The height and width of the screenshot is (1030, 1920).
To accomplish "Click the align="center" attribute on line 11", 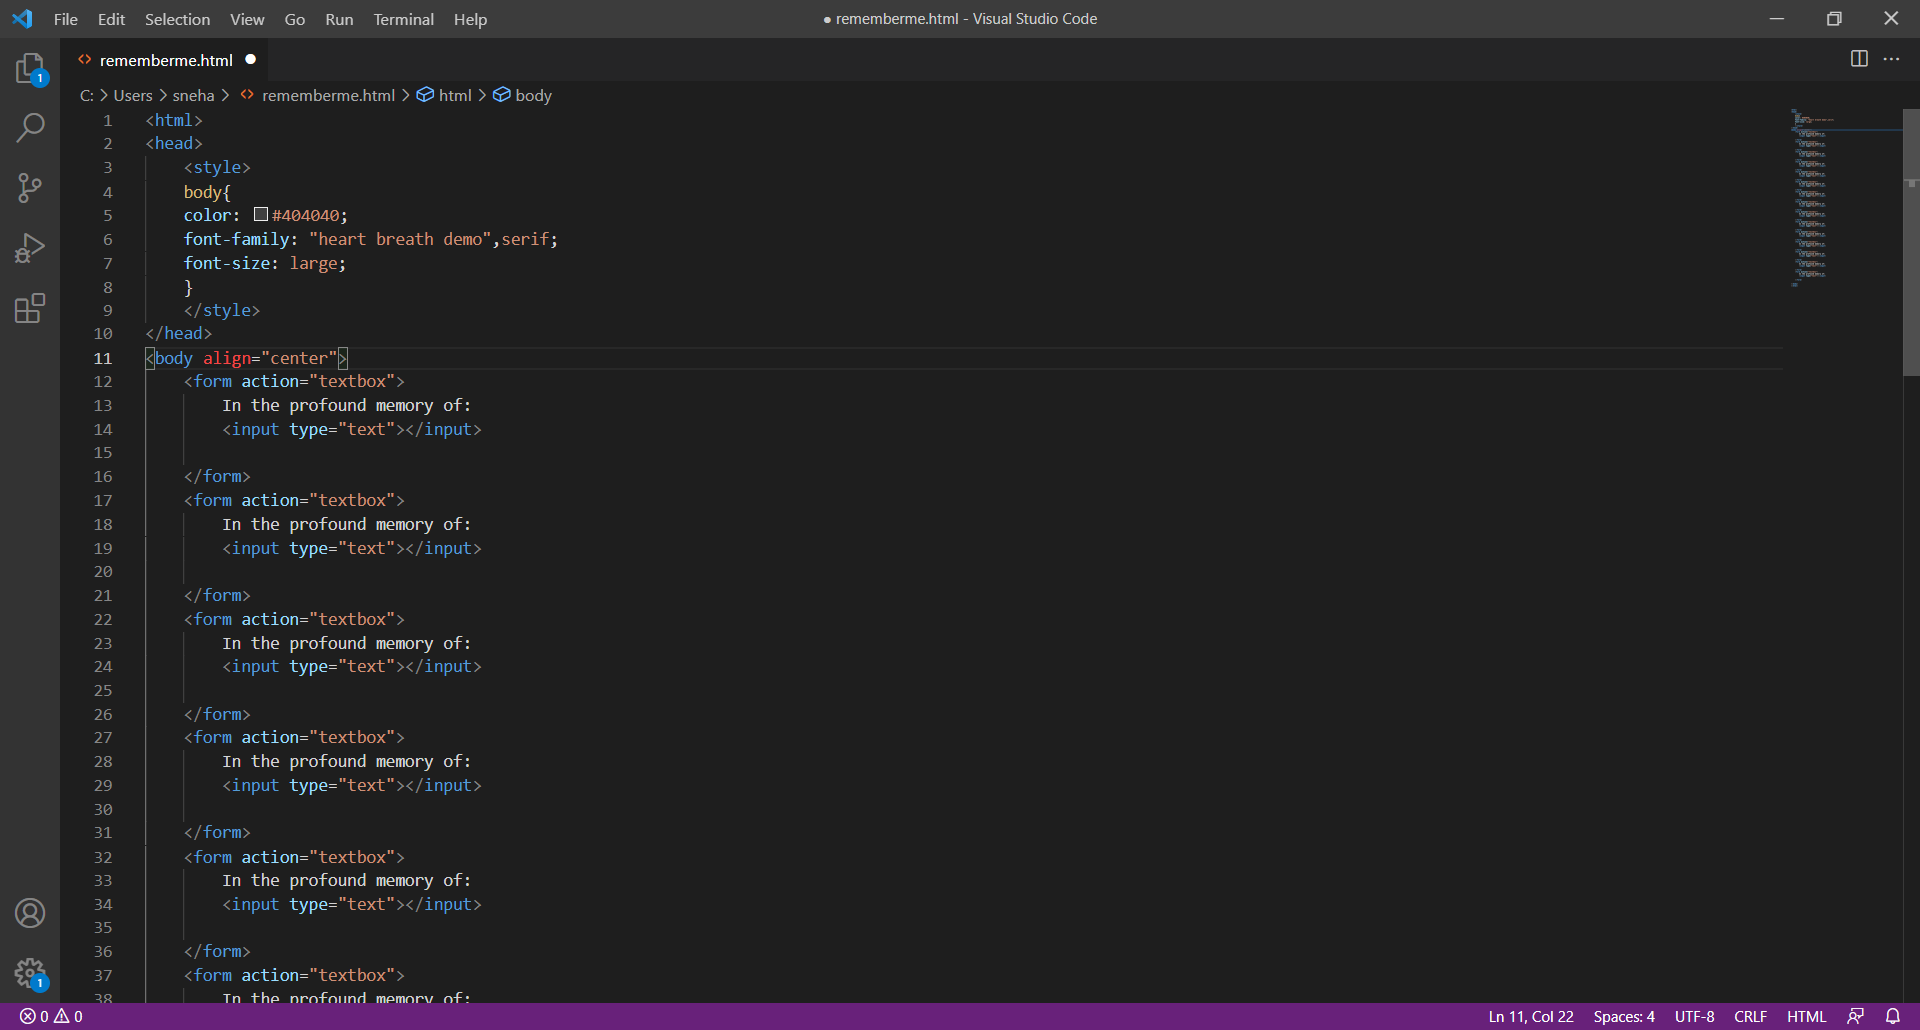I will (x=270, y=358).
